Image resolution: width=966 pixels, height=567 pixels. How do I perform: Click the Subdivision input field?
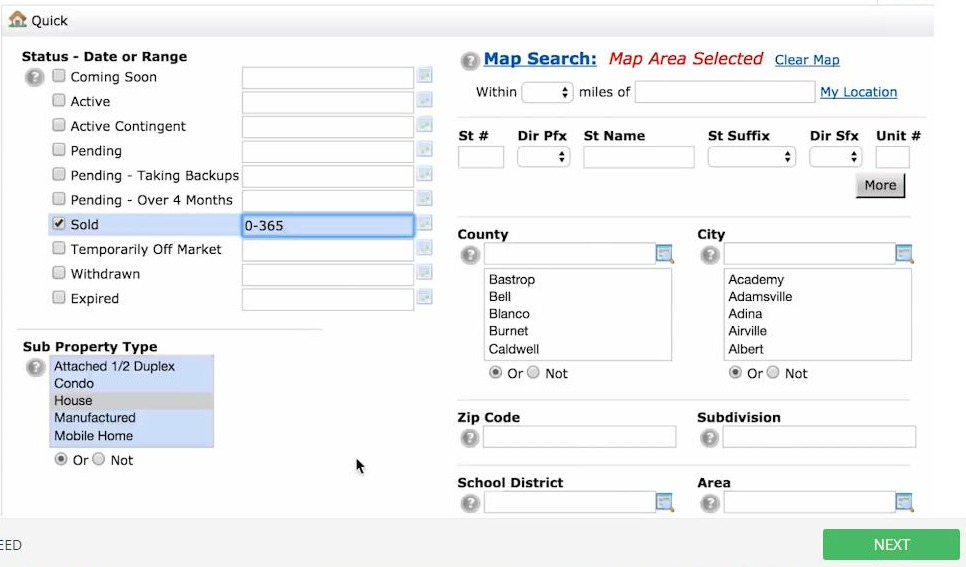pyautogui.click(x=819, y=437)
